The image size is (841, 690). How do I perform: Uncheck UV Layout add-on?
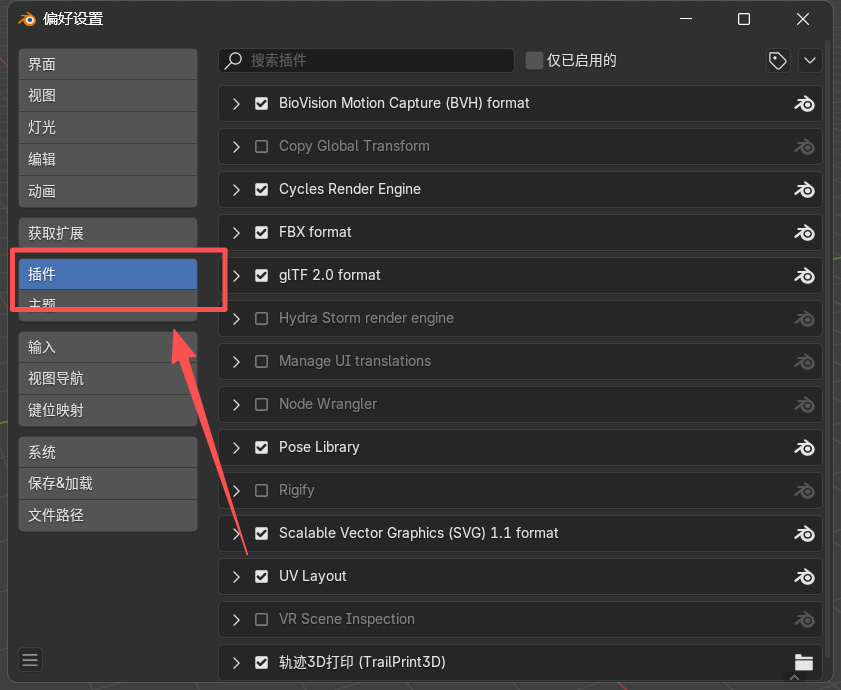261,576
